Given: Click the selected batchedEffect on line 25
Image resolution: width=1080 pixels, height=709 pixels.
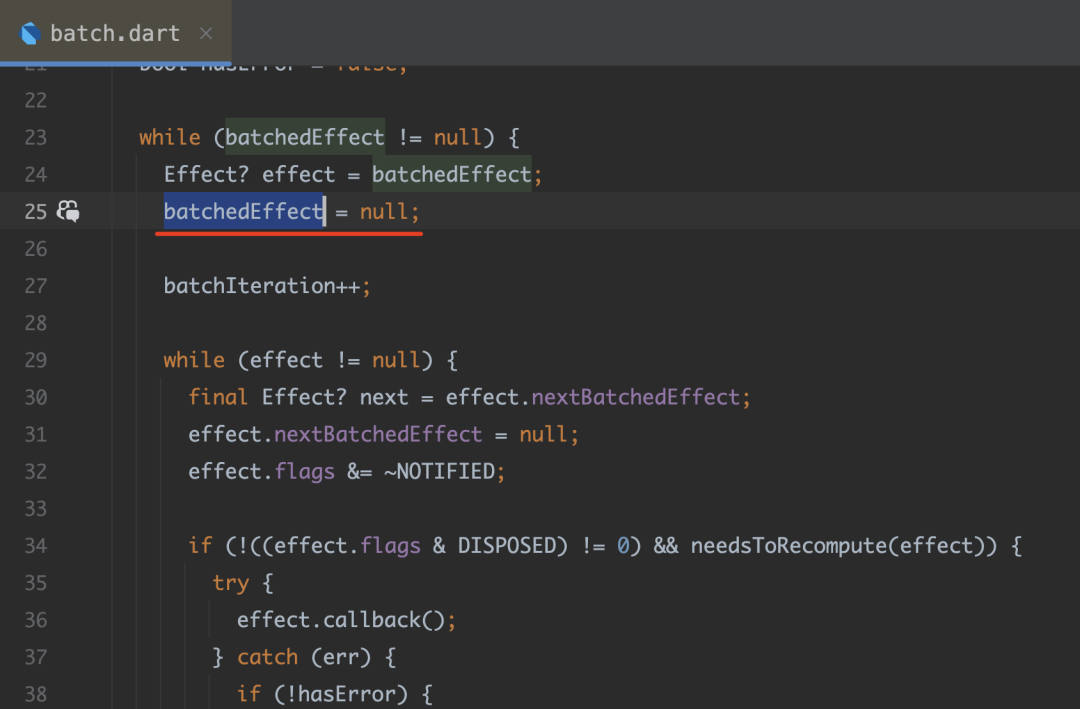Looking at the screenshot, I should pos(243,211).
